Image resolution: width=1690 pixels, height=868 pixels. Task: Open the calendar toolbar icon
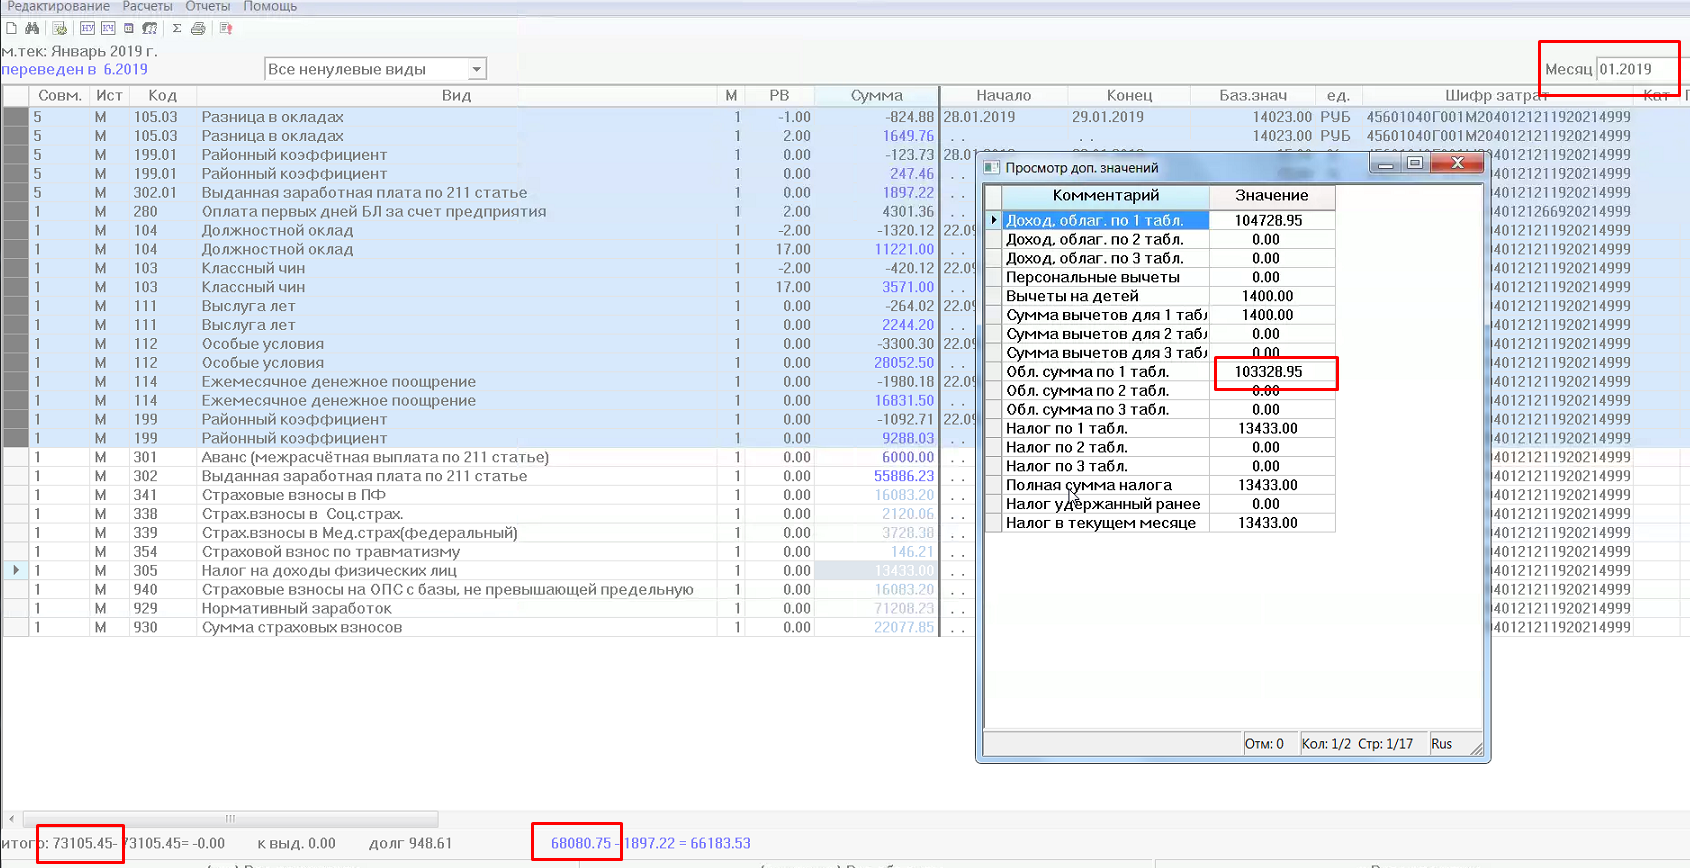tap(129, 28)
